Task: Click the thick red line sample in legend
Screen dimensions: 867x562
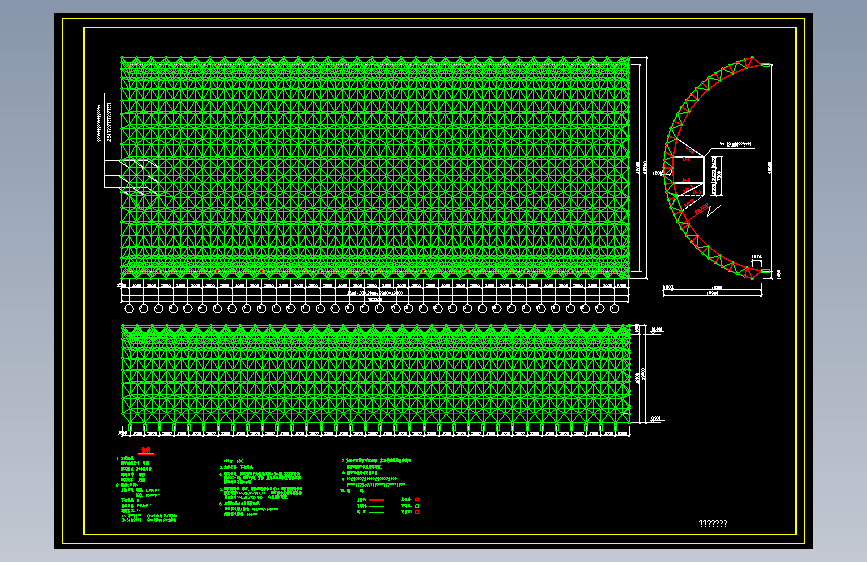Action: (376, 500)
